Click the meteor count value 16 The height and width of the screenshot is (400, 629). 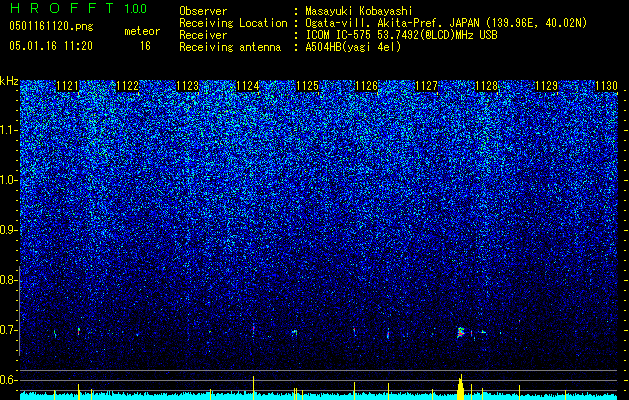pyautogui.click(x=145, y=46)
